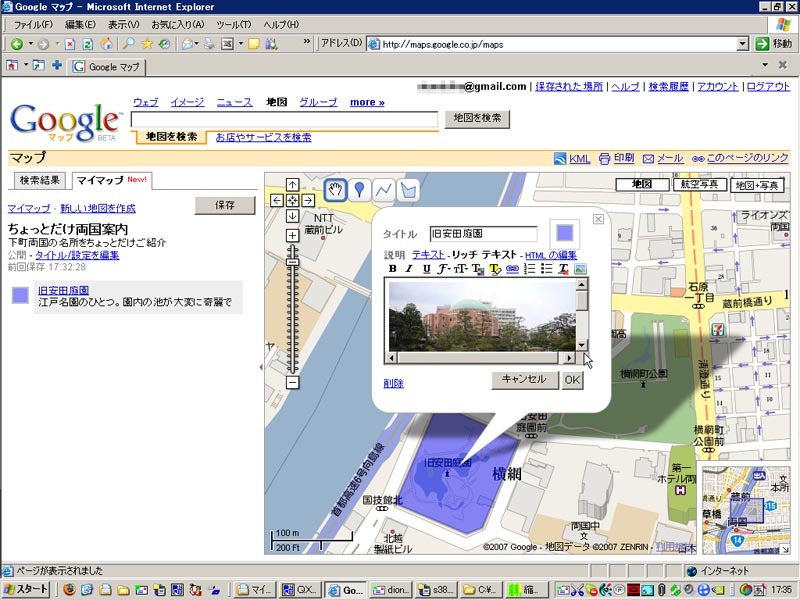
Task: Click the grey Forward arrow in IE toolbar
Action: coord(43,44)
